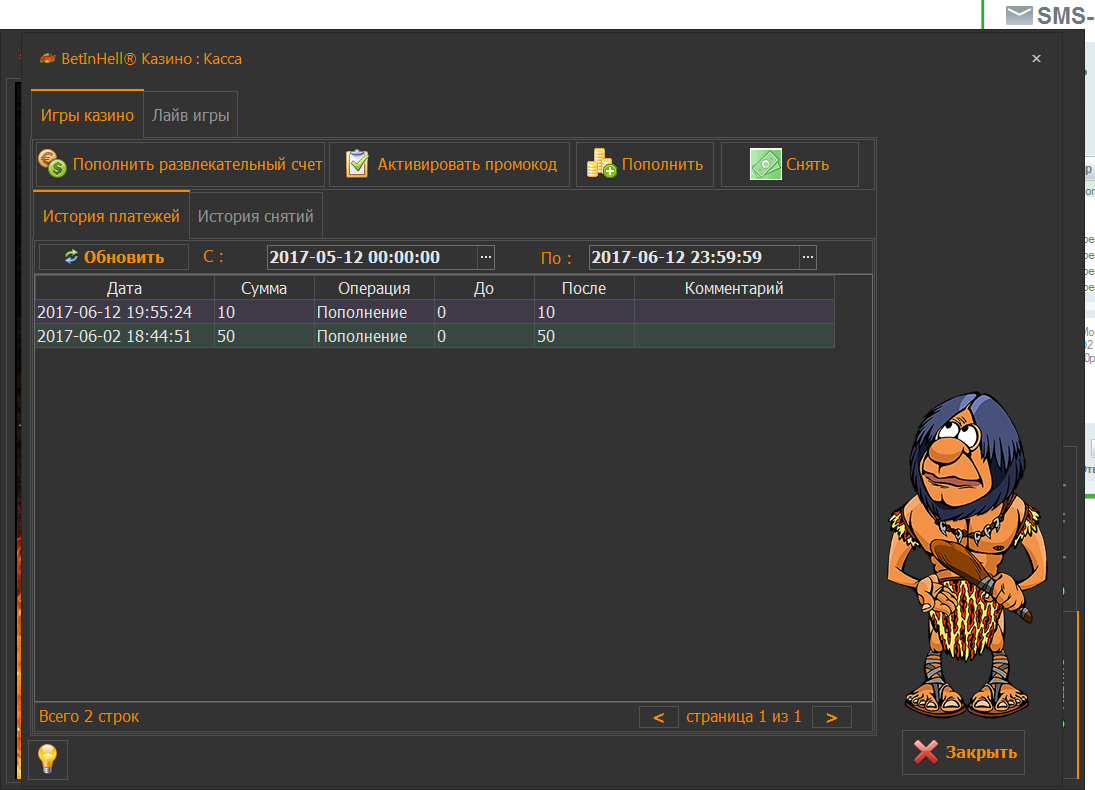Click the coin icon for entertainment account top-up
This screenshot has height=790, width=1095.
52,164
